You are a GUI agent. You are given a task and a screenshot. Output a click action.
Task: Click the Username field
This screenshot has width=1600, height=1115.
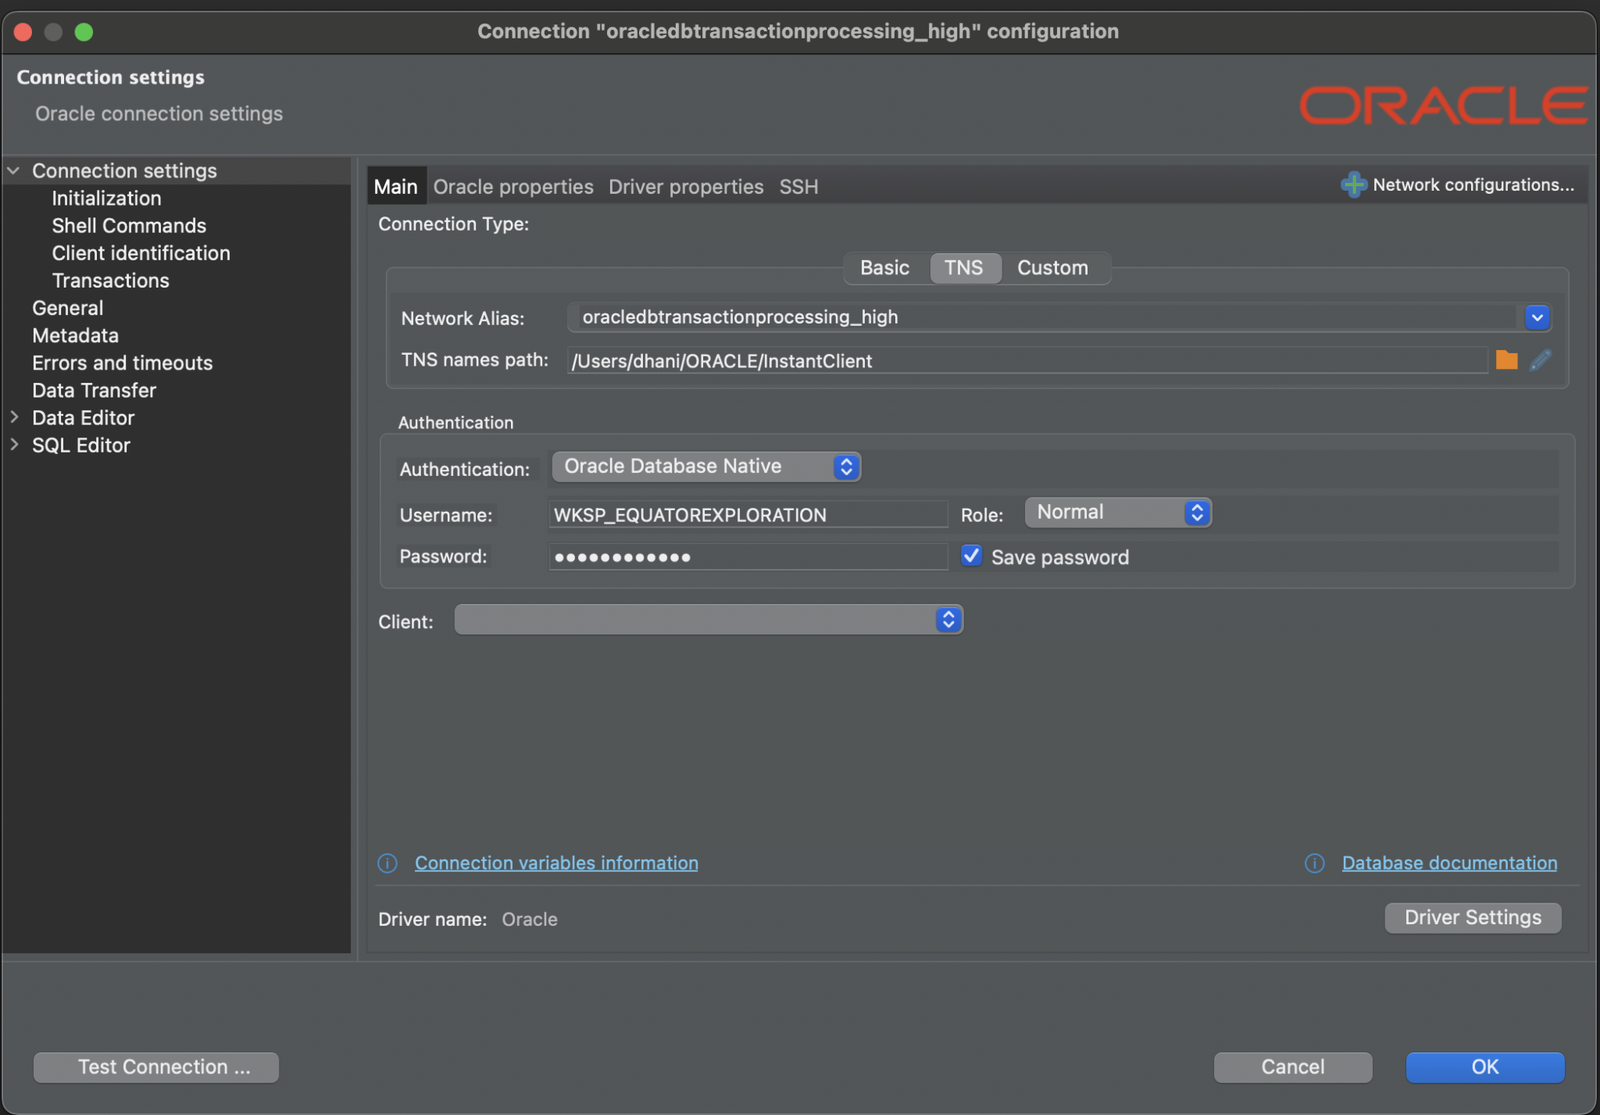[748, 515]
